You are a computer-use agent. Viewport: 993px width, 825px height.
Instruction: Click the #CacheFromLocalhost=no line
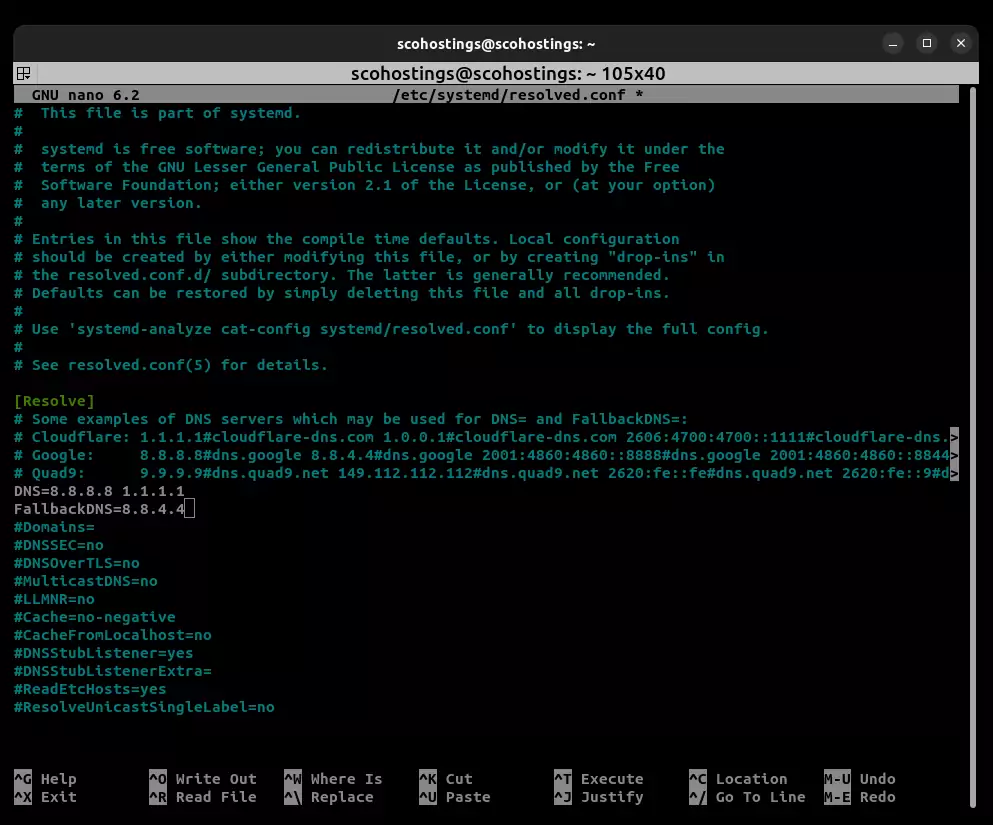(x=113, y=635)
